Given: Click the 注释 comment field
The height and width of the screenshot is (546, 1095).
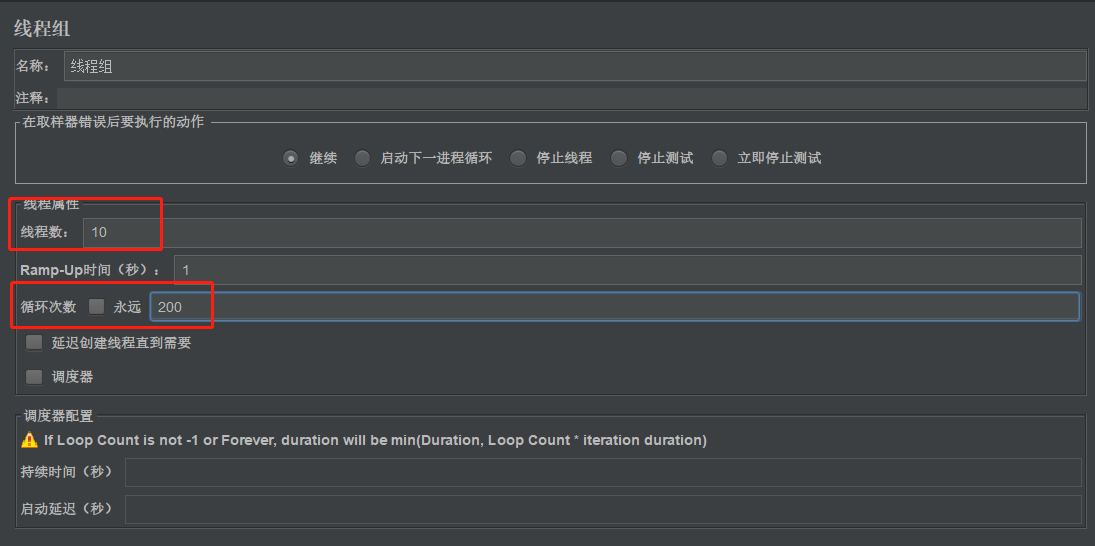Looking at the screenshot, I should [571, 98].
